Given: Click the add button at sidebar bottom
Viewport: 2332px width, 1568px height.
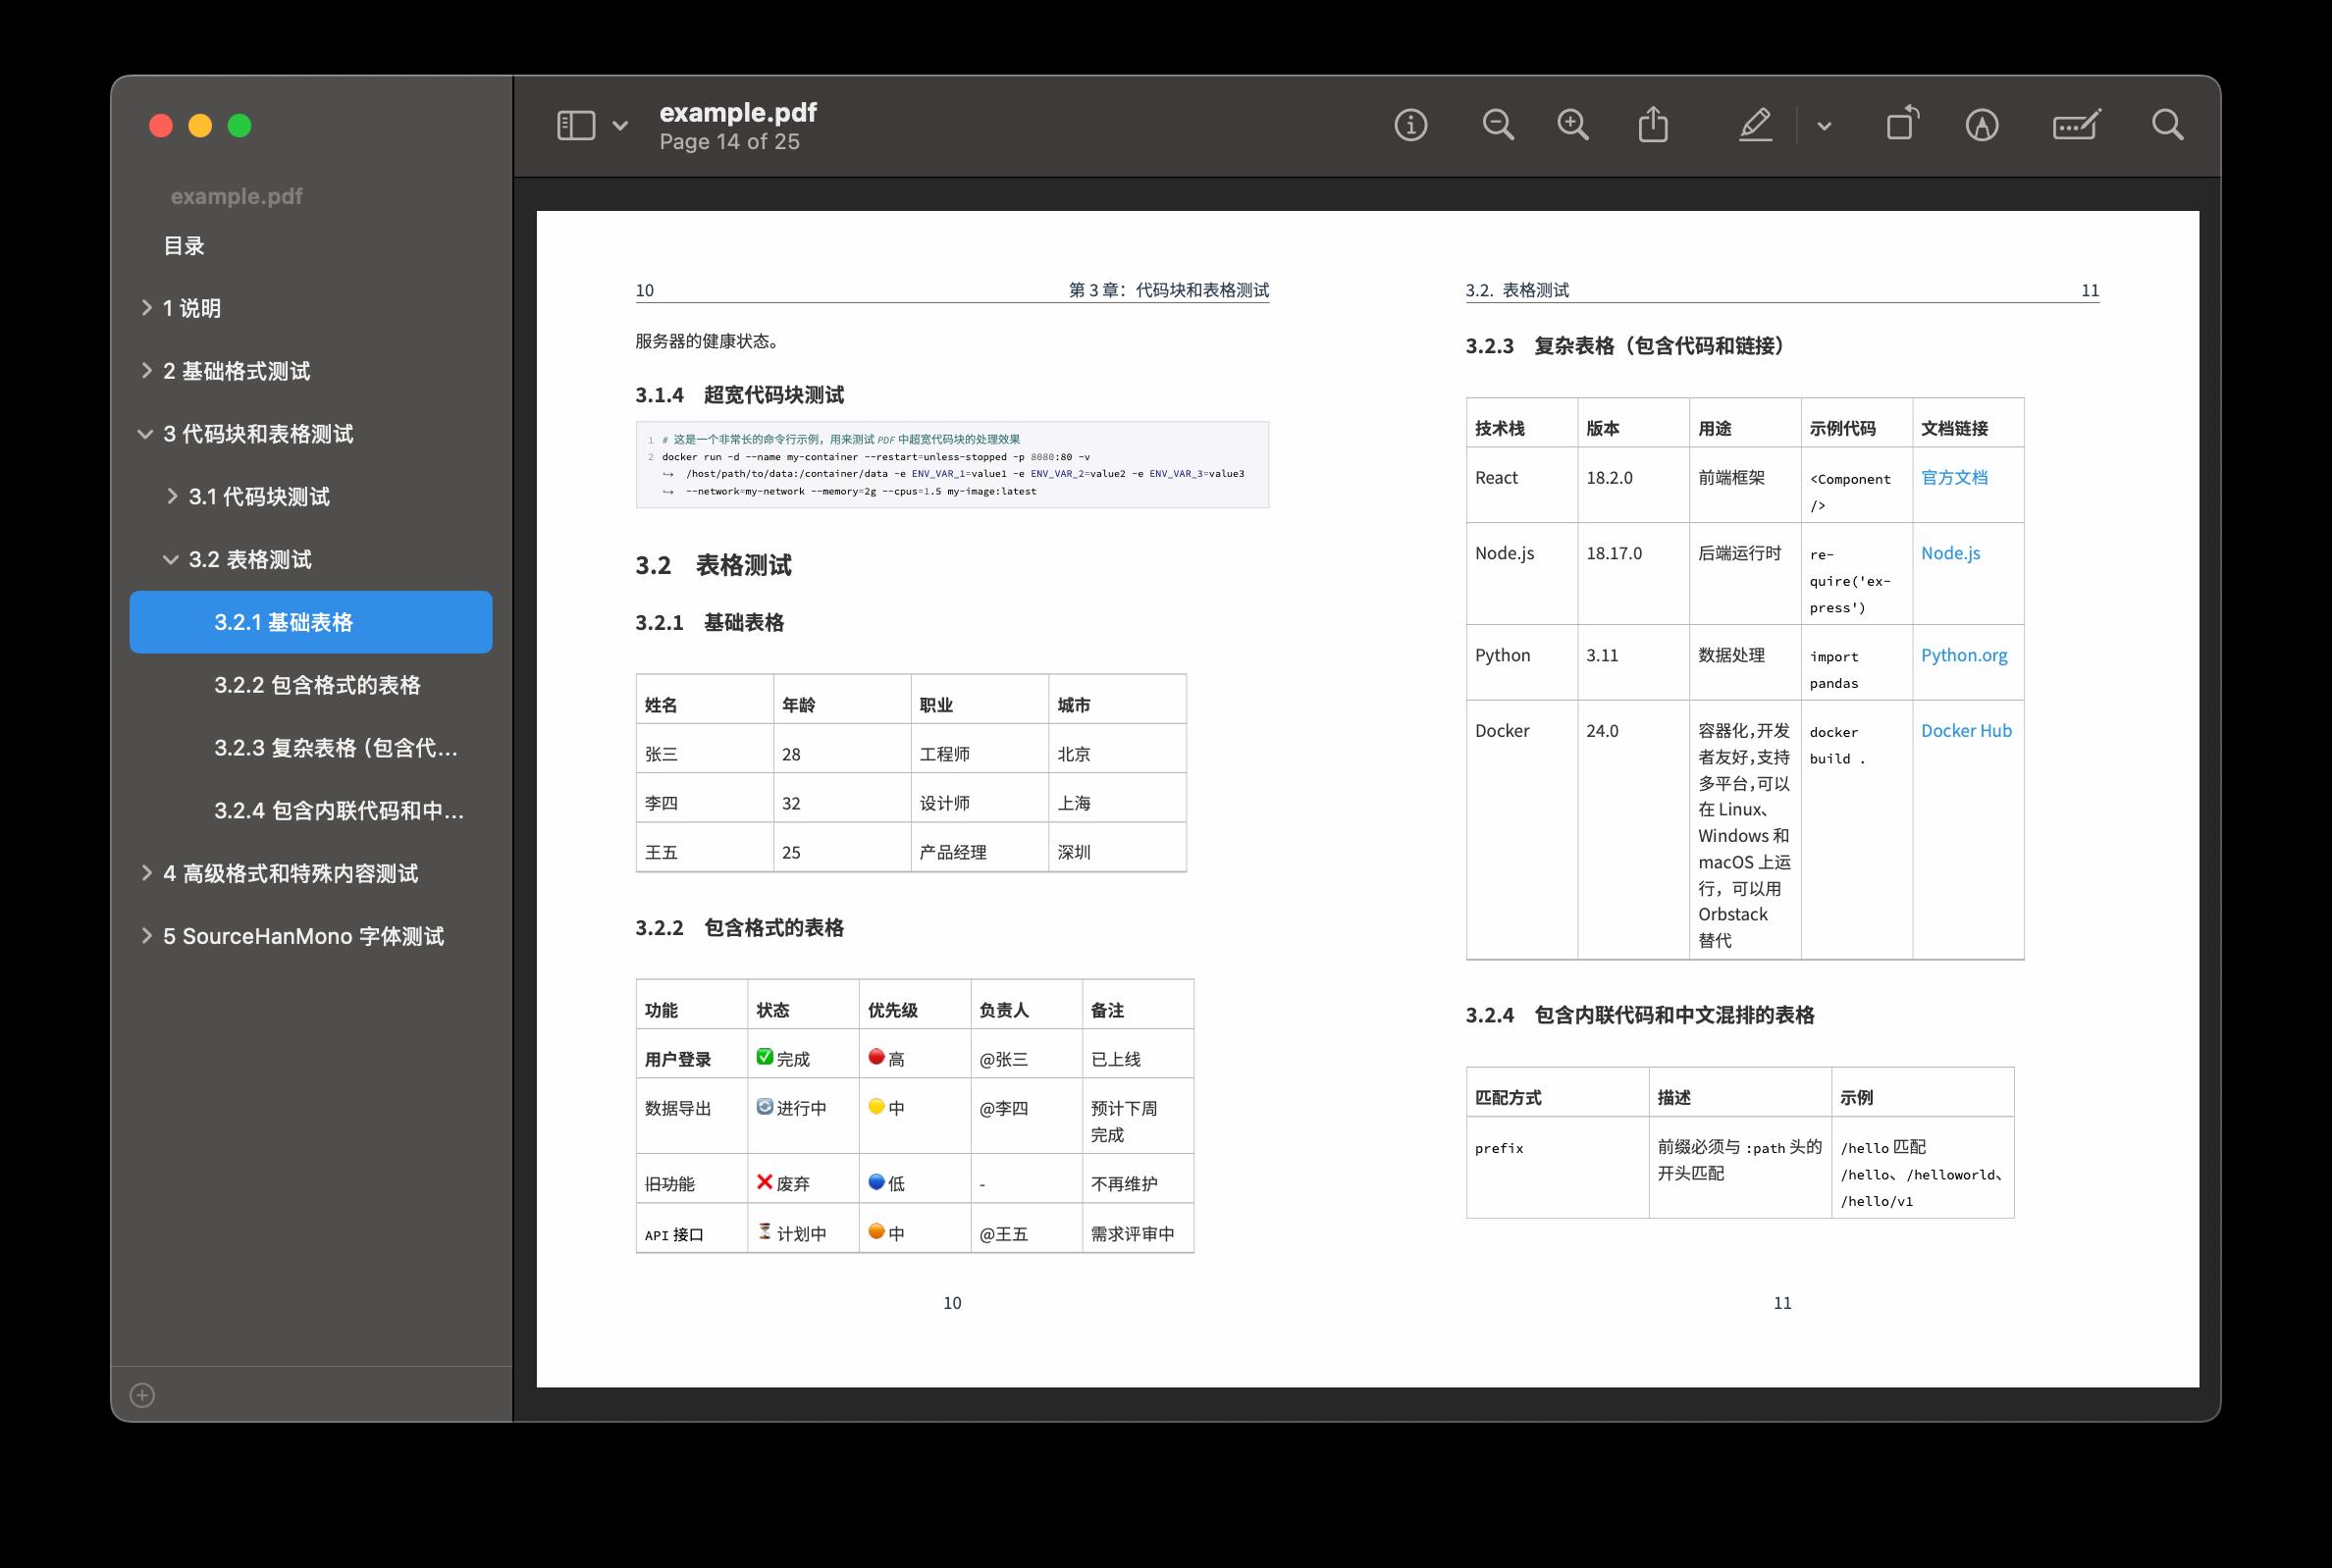Looking at the screenshot, I should (142, 1395).
